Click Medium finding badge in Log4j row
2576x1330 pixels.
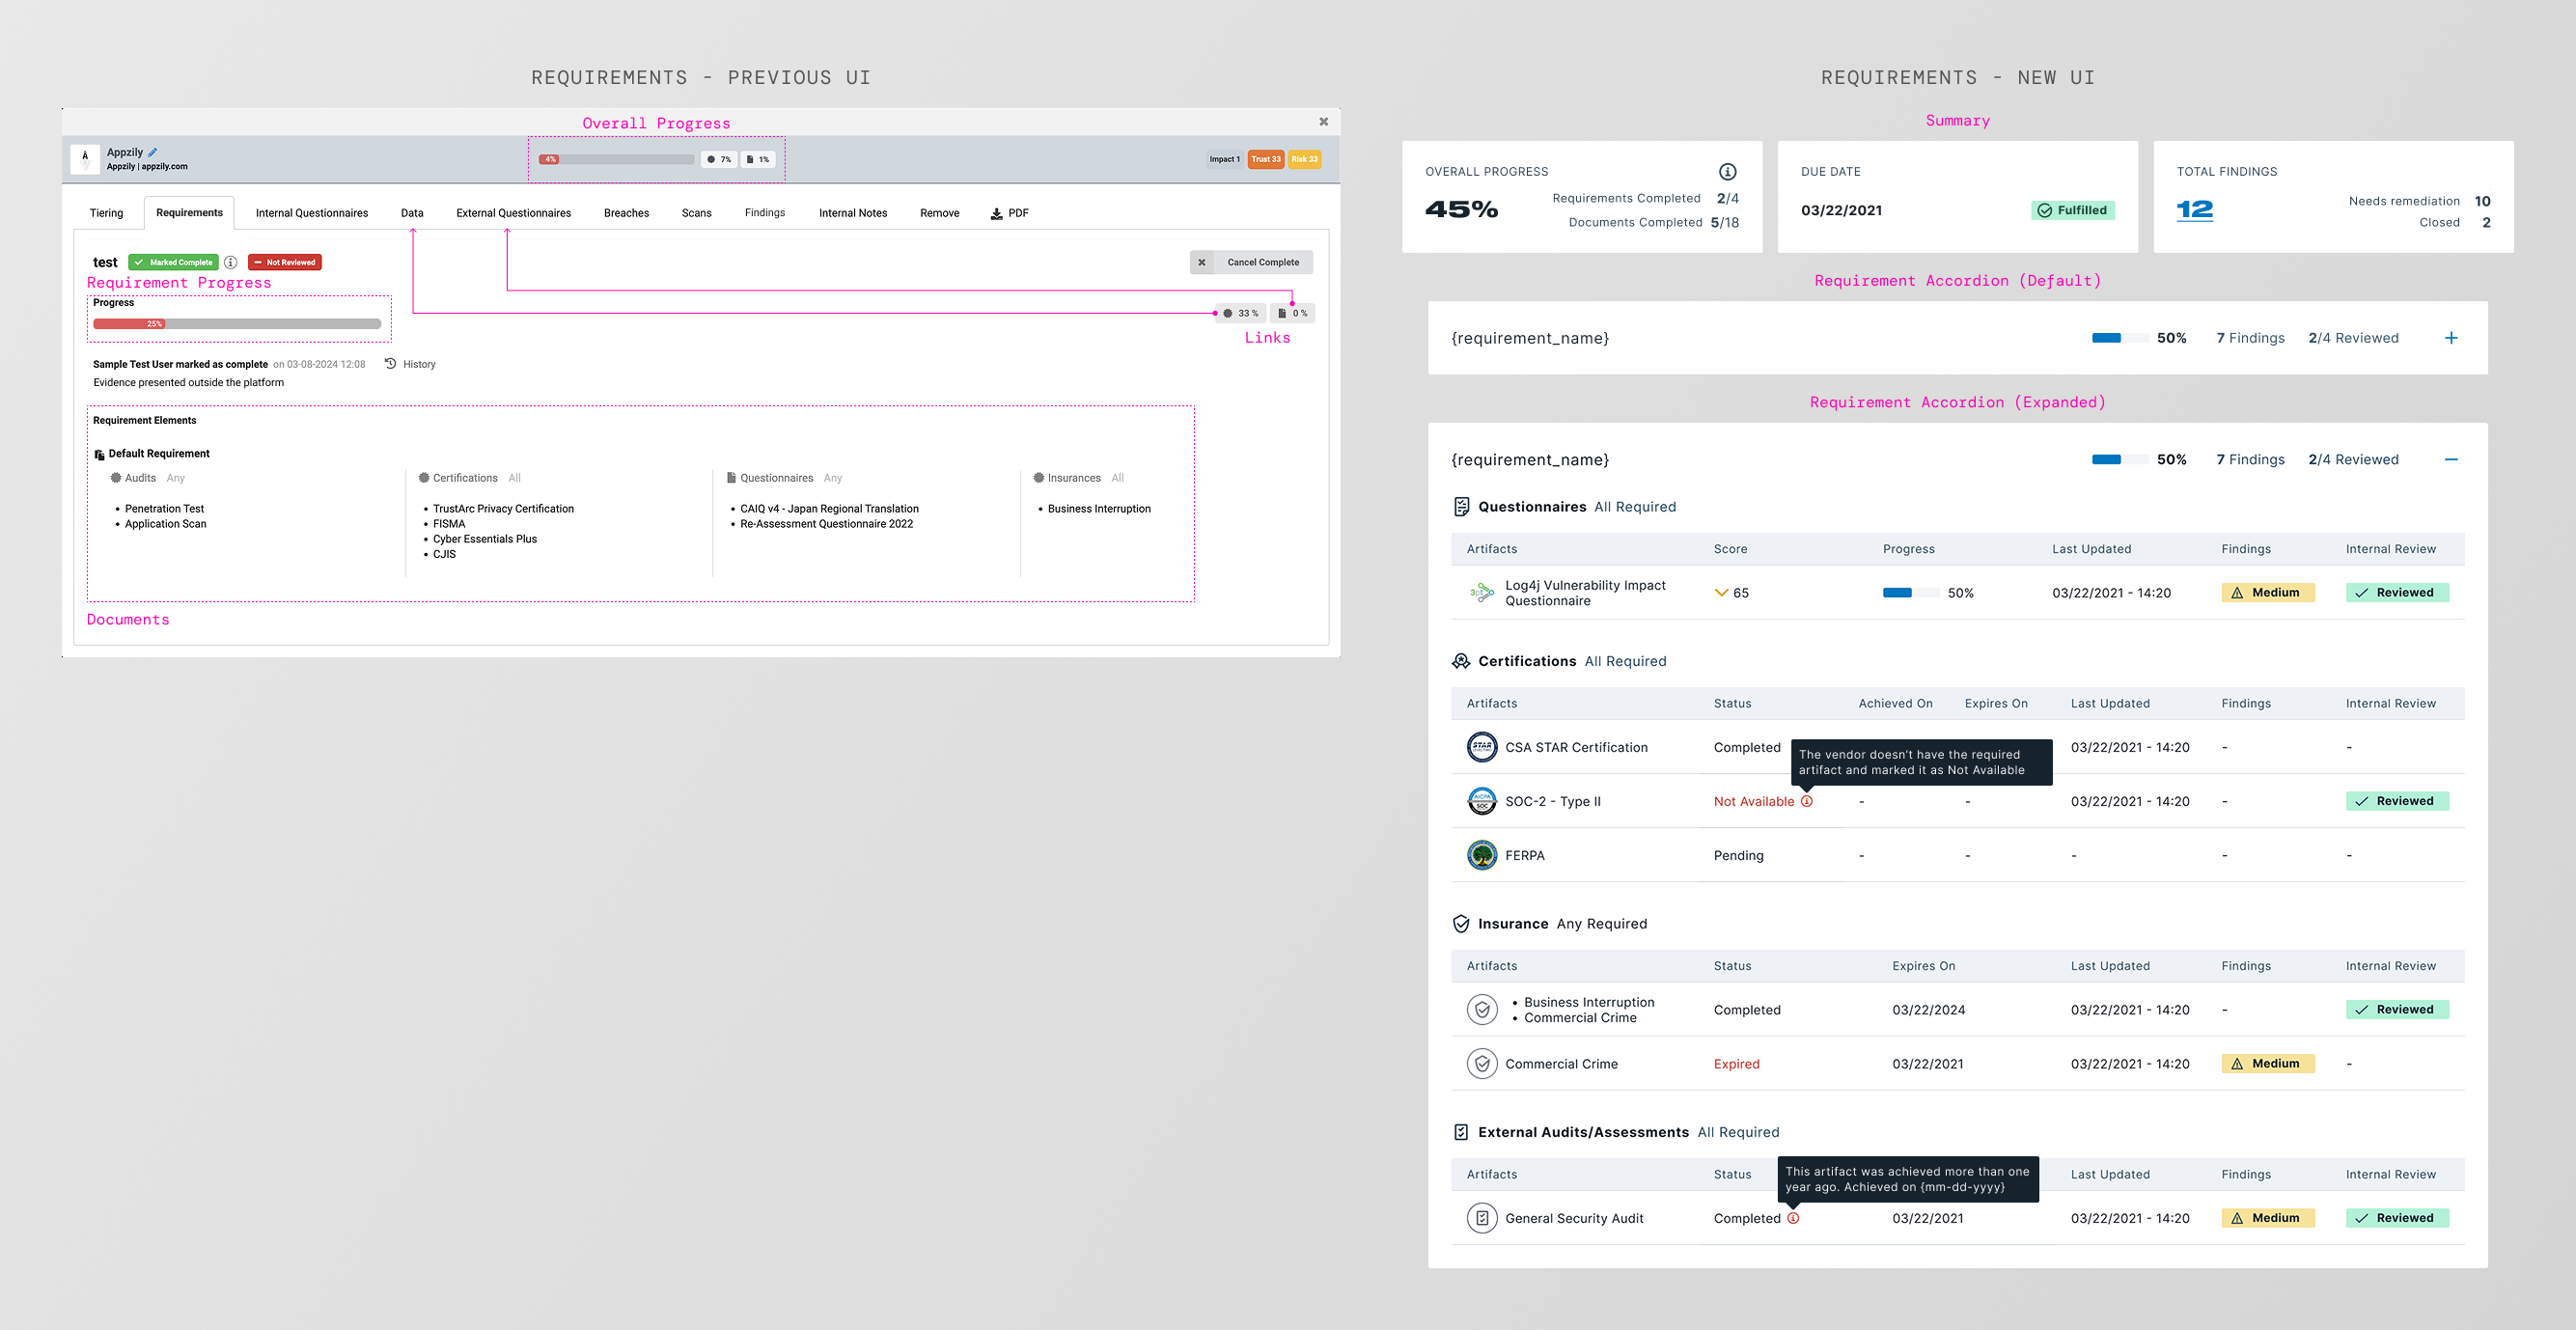coord(2267,593)
